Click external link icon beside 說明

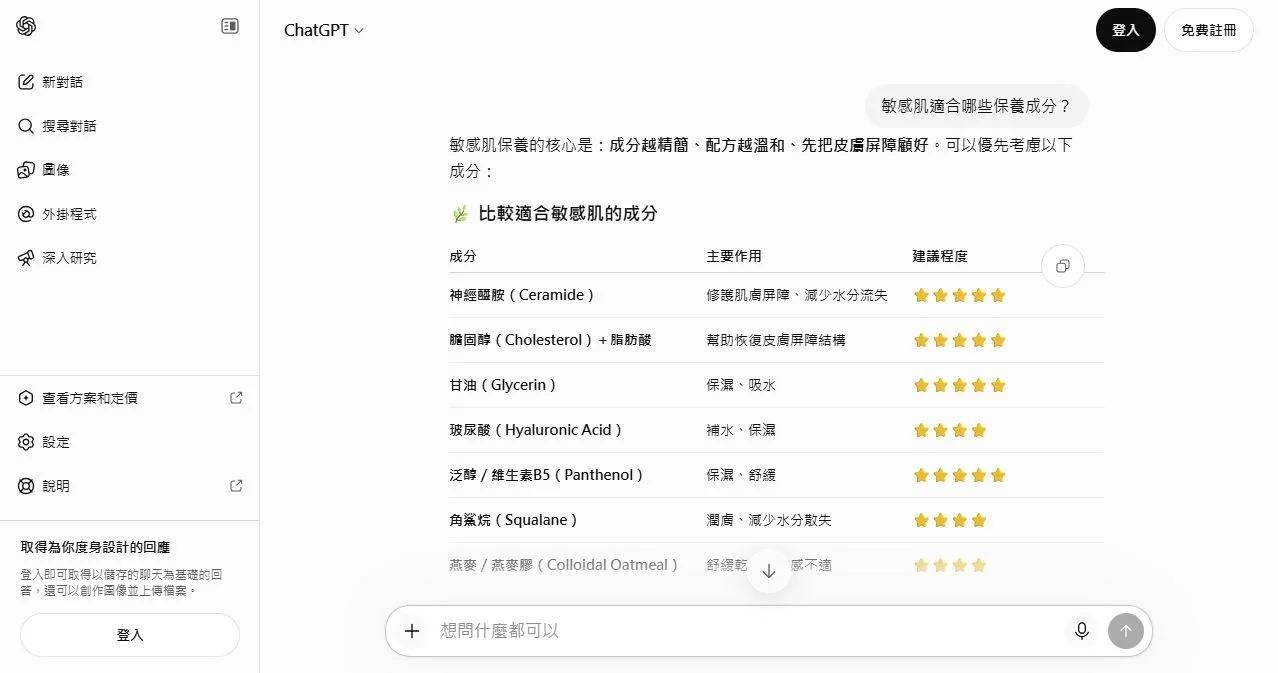(236, 486)
